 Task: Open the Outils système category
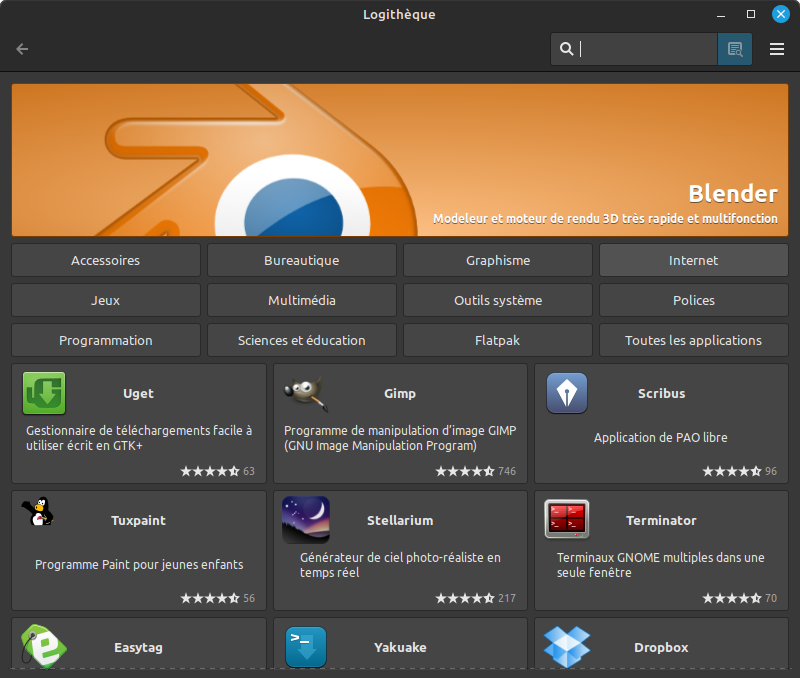pyautogui.click(x=498, y=300)
